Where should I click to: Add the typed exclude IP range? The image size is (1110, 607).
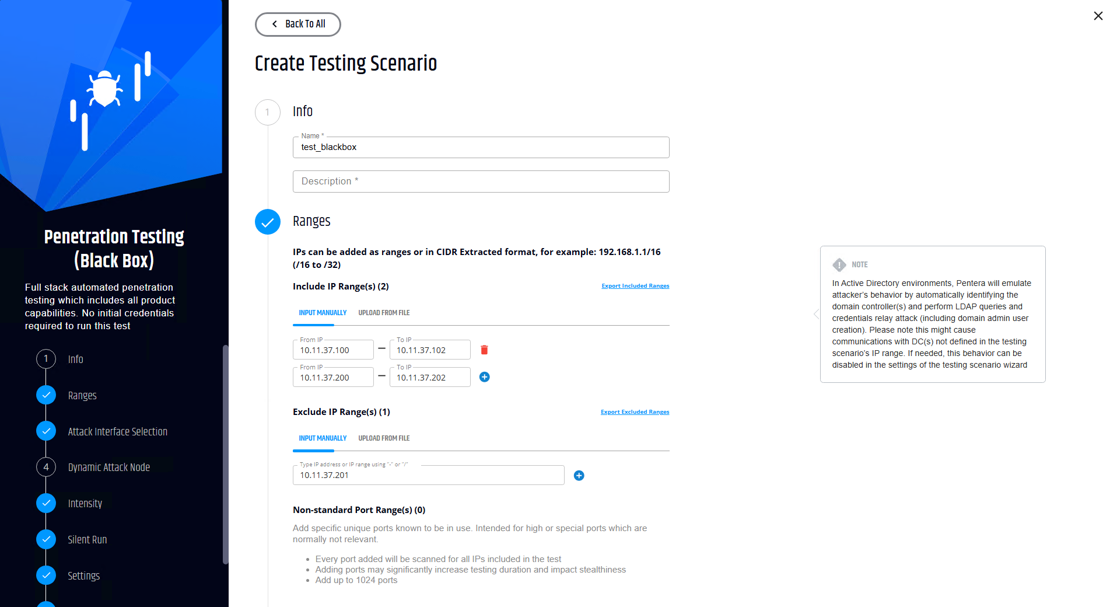579,475
